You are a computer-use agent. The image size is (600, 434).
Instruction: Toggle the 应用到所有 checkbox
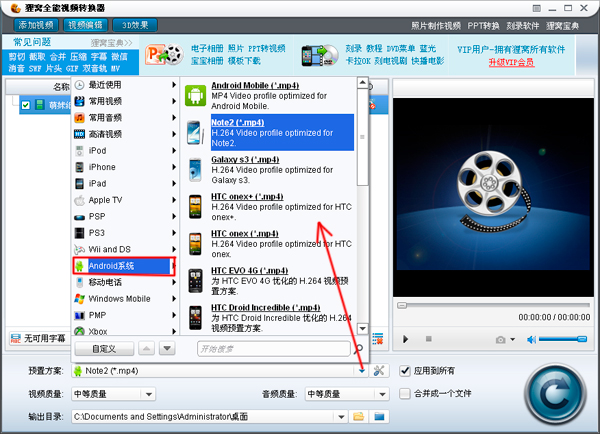404,370
